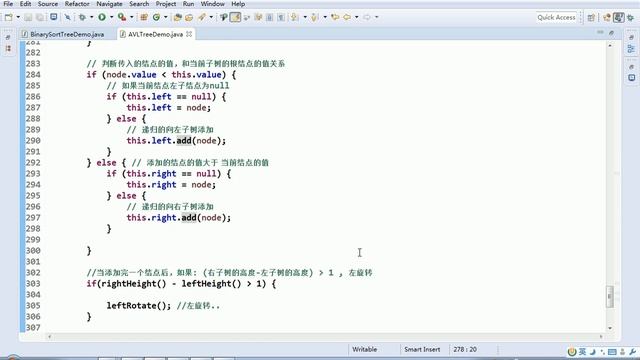This screenshot has height=360, width=640.
Task: Open the Outline view in right sidebar
Action: 631,49
